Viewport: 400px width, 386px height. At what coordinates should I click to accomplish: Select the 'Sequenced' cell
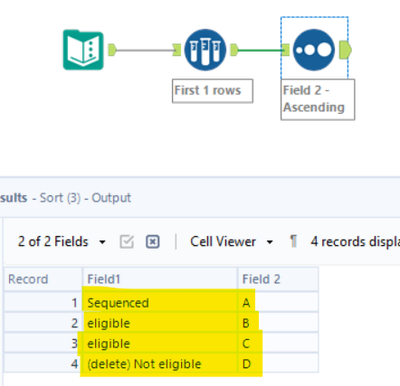click(160, 303)
